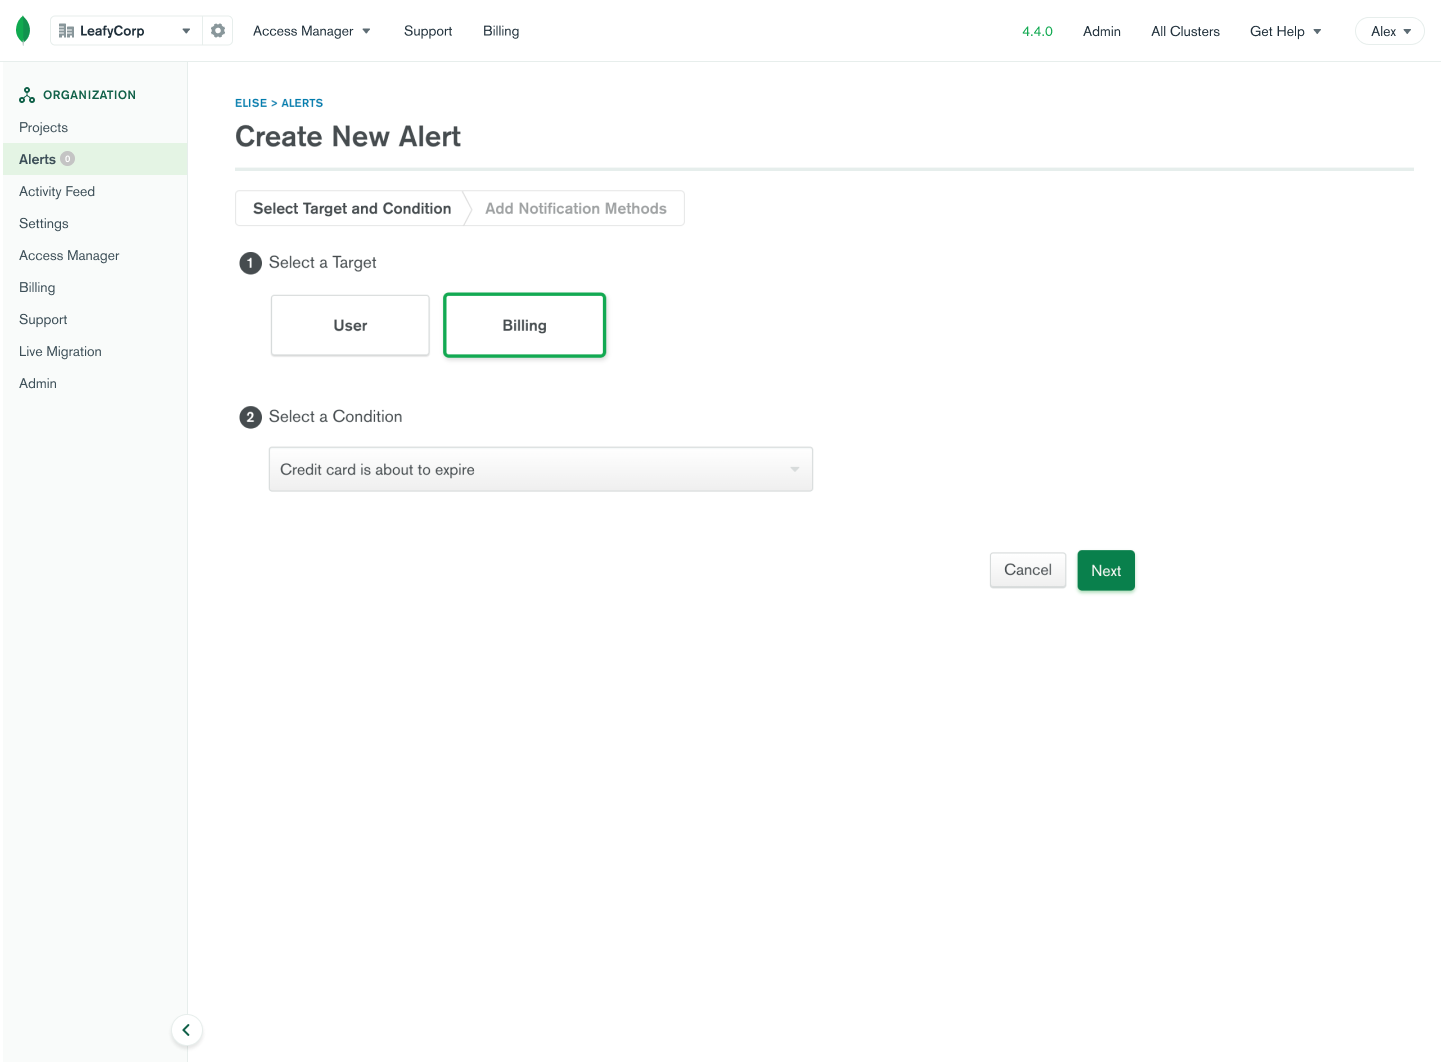Viewport: 1441px width, 1062px height.
Task: Cancel the alert creation
Action: [x=1028, y=570]
